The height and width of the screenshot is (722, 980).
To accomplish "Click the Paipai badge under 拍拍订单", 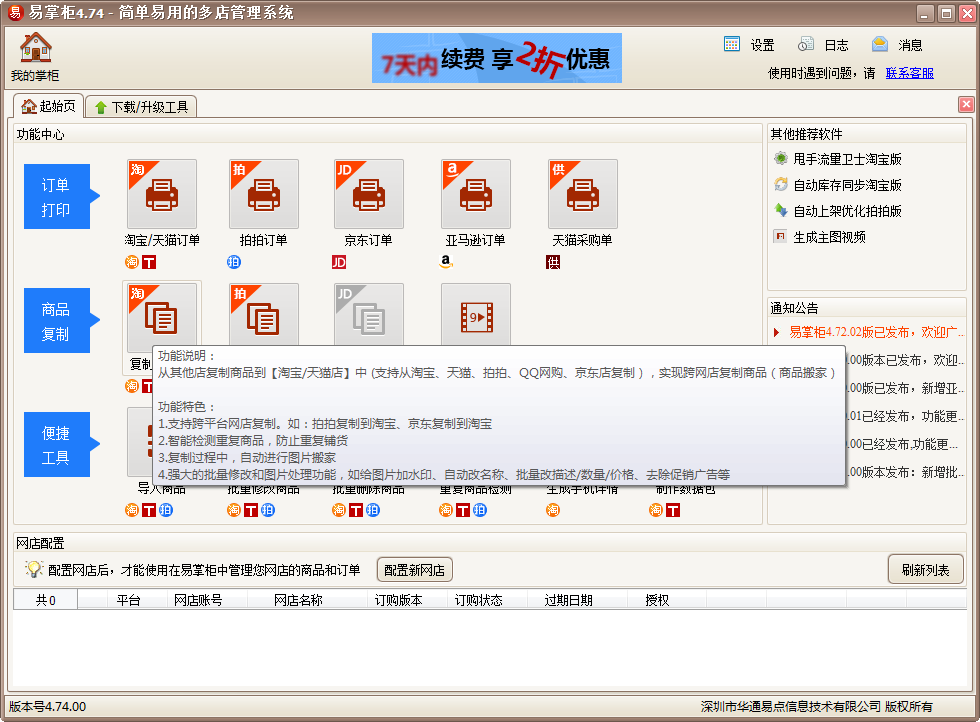I will [x=234, y=262].
